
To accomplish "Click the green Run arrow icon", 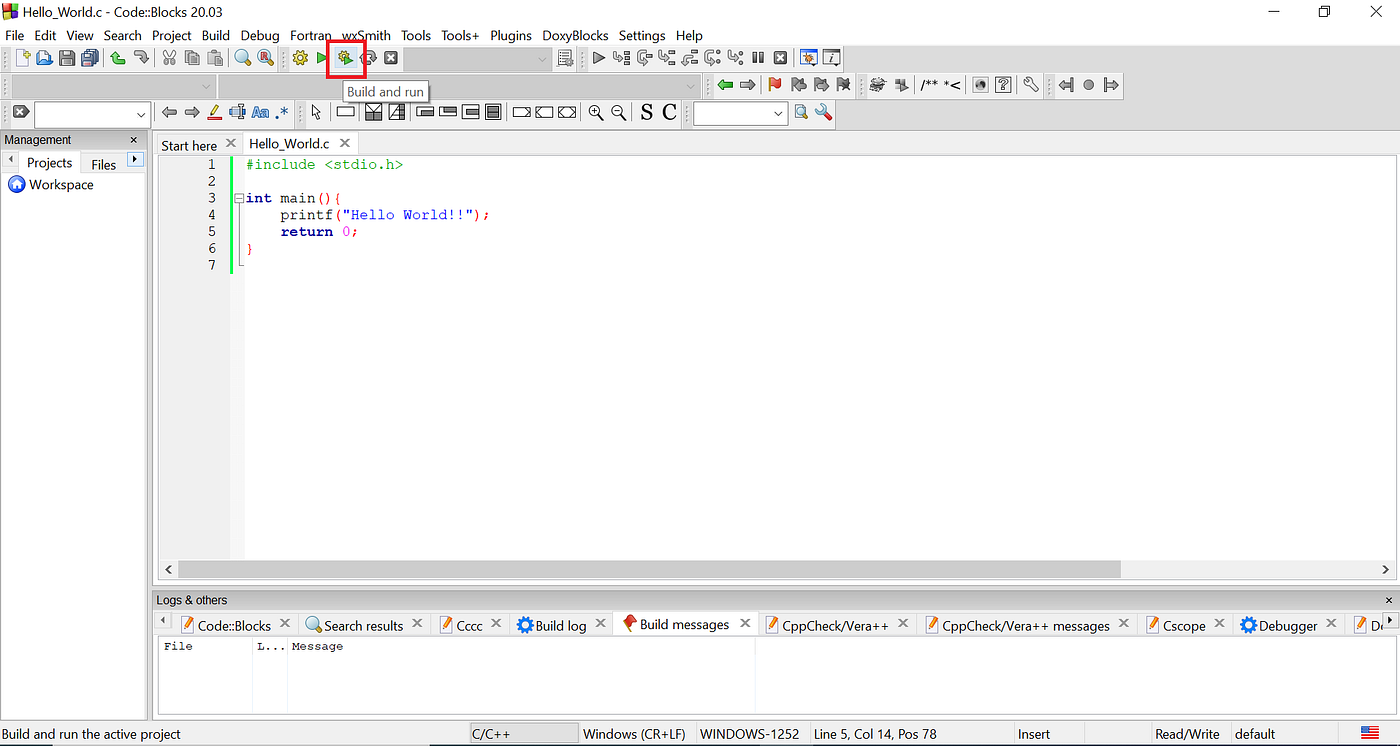I will tap(322, 58).
